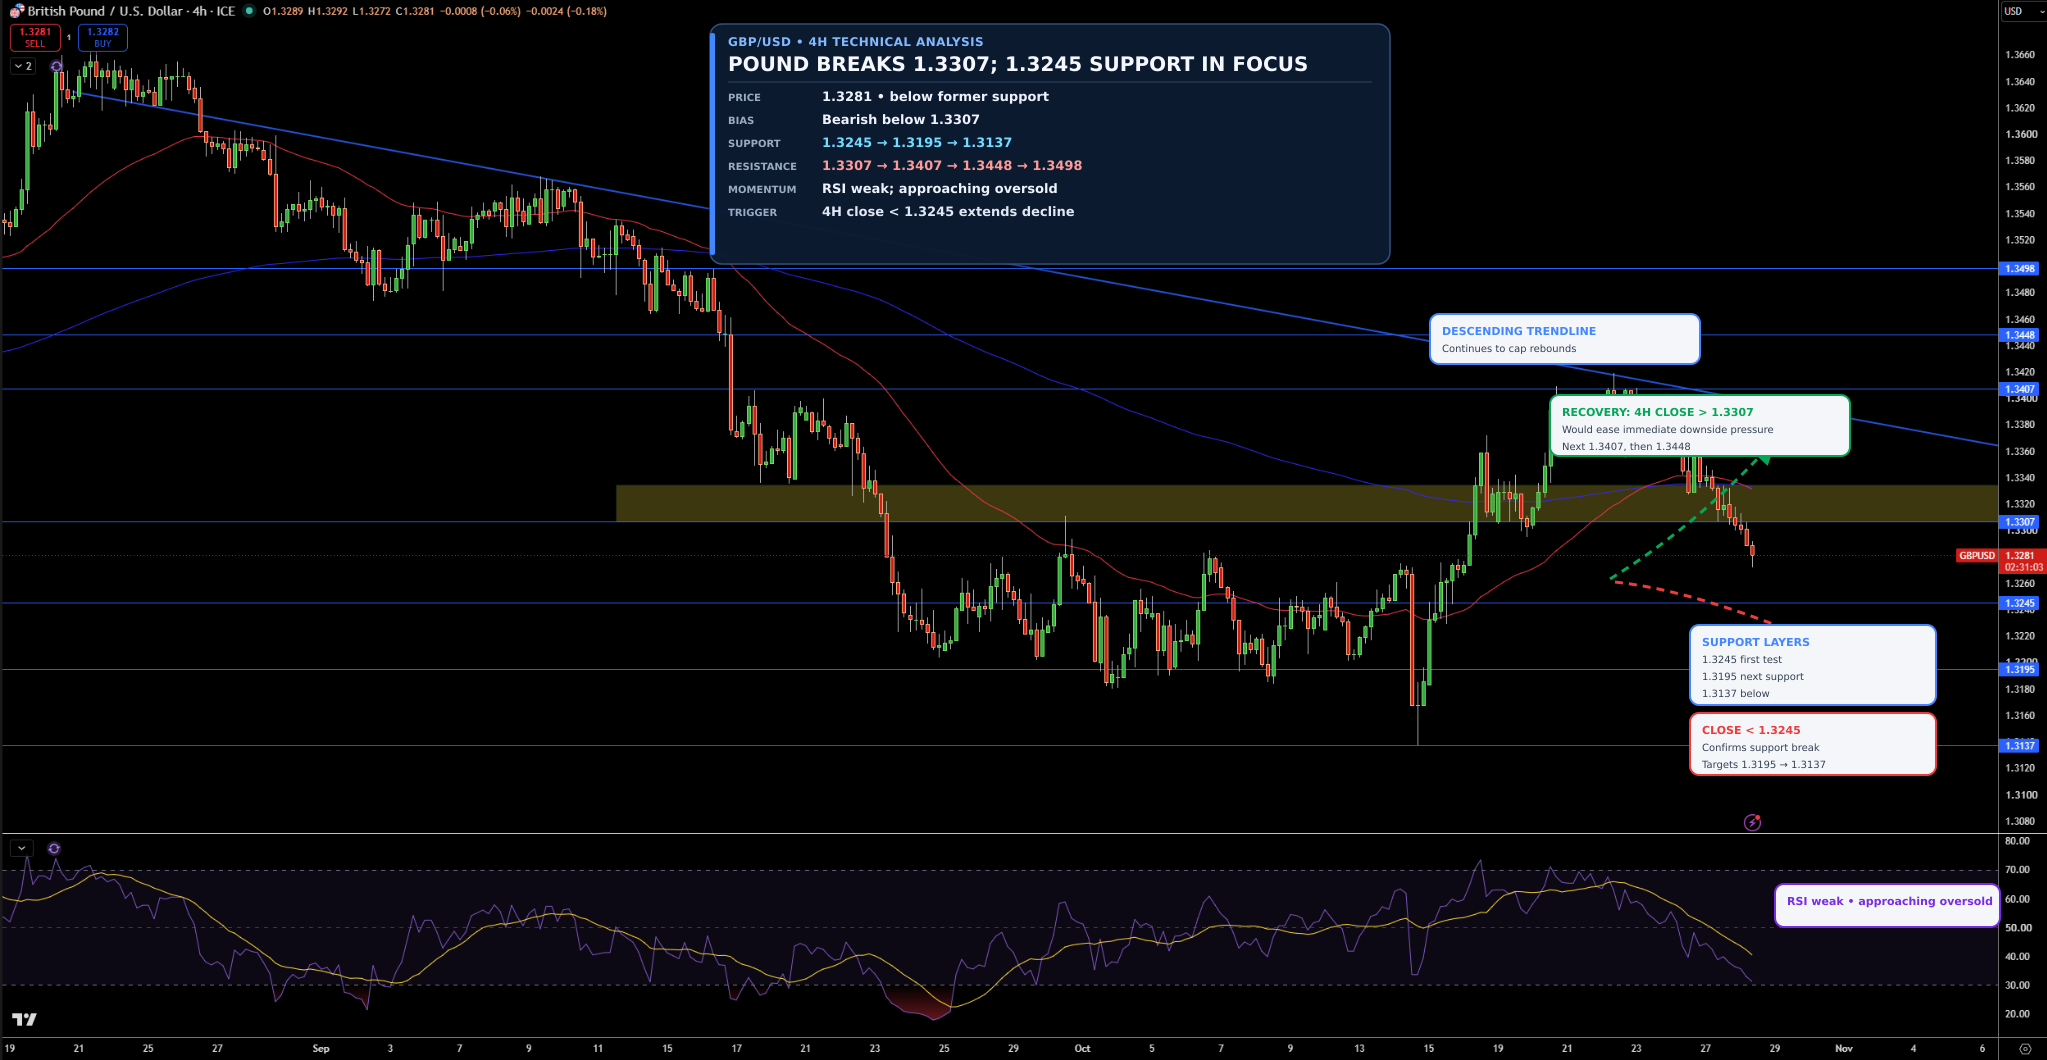Click the Sep label on time axis
2047x1060 pixels.
pyautogui.click(x=320, y=1049)
